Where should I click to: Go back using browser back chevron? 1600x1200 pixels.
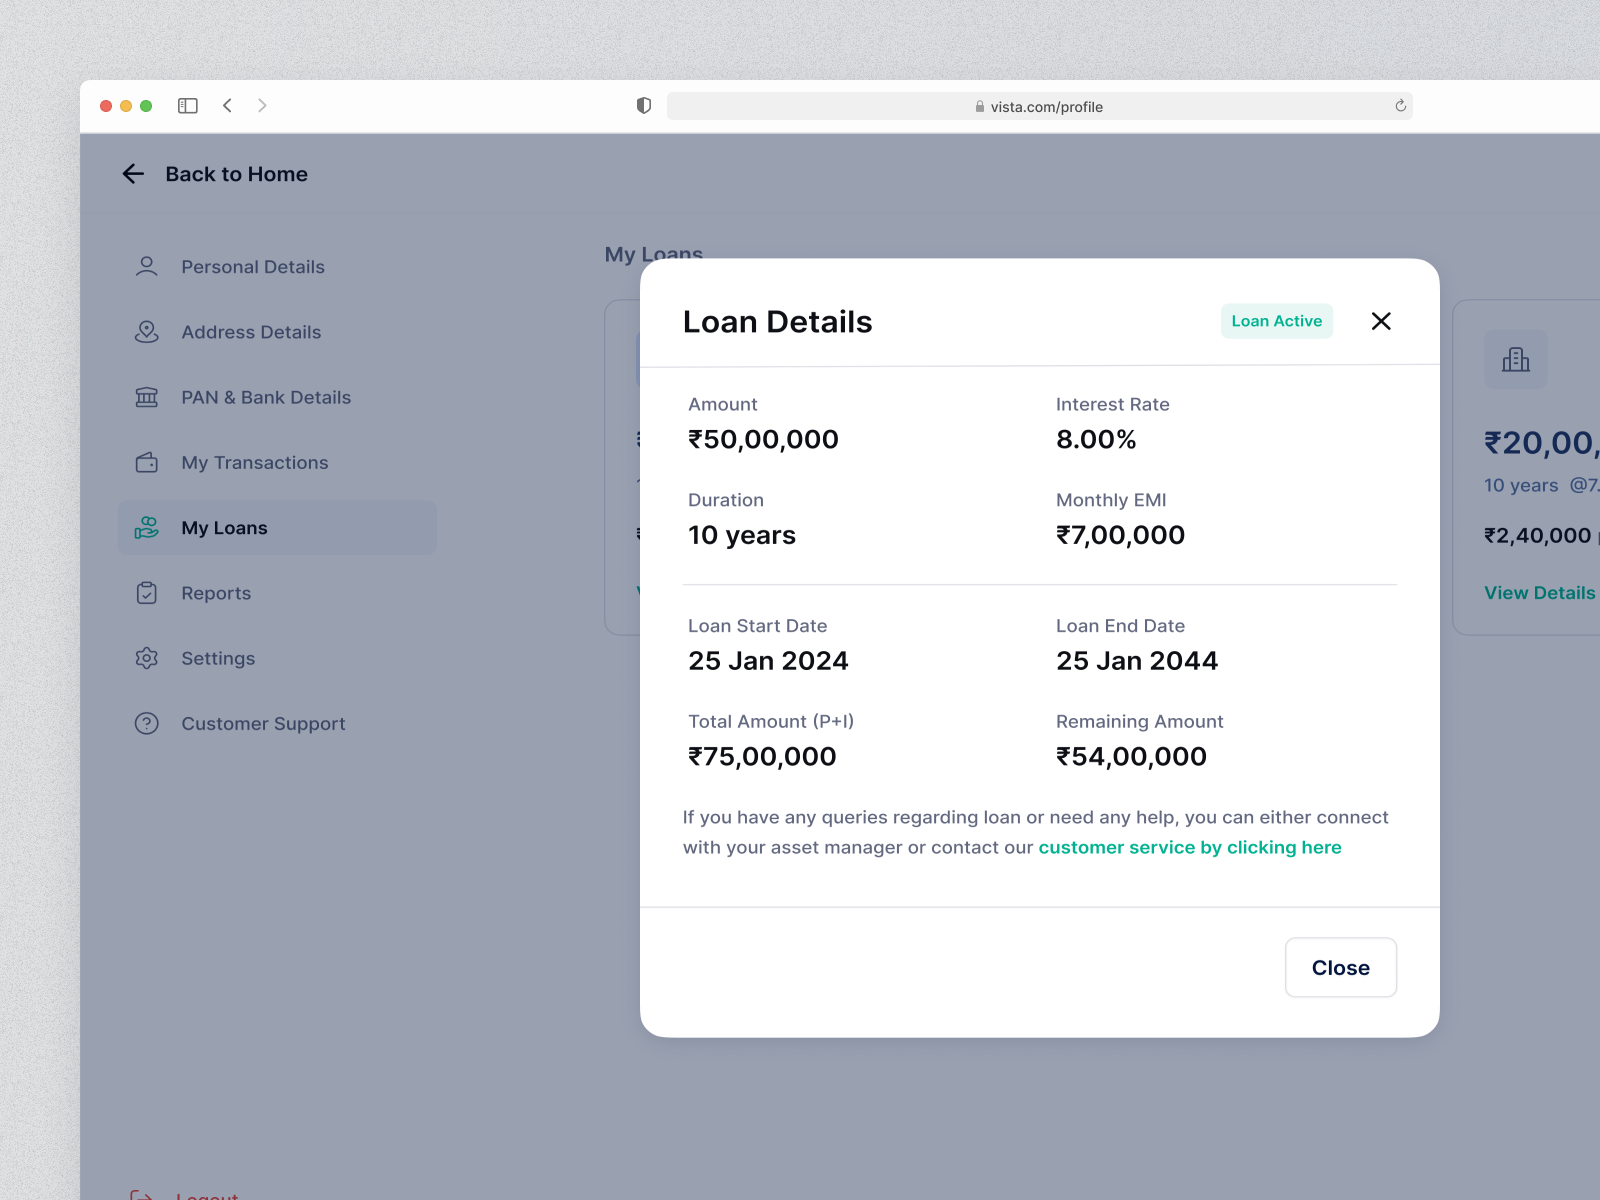click(228, 106)
